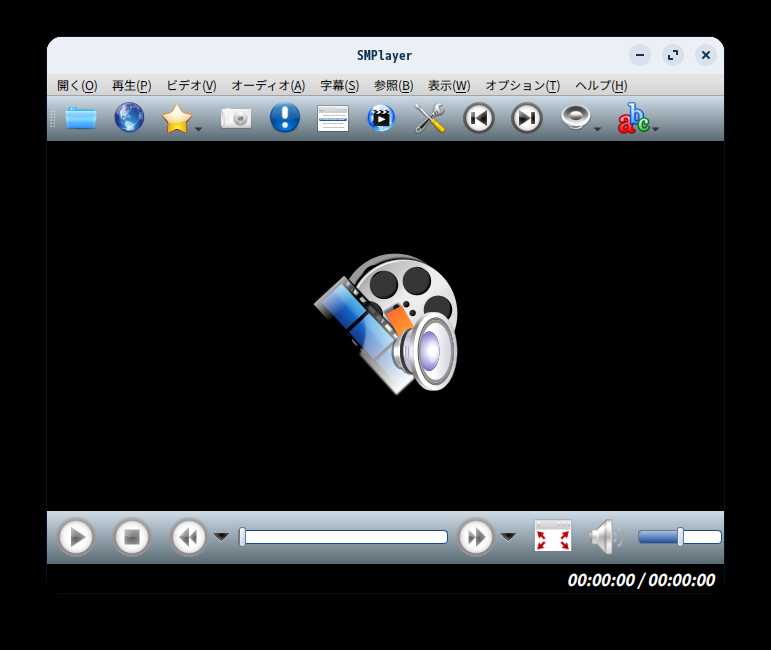Image resolution: width=771 pixels, height=650 pixels.
Task: Skip to the next playlist item
Action: (527, 118)
